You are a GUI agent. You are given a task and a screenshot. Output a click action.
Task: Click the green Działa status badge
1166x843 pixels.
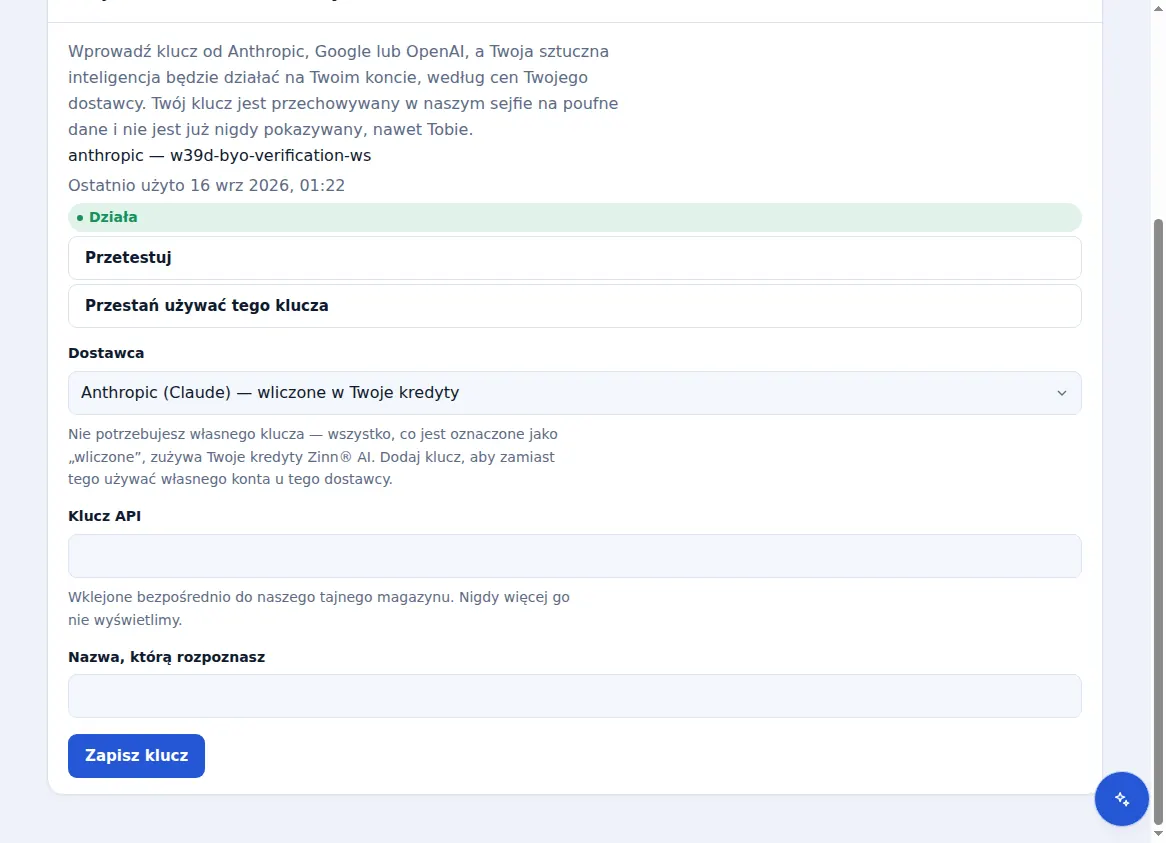coord(574,217)
